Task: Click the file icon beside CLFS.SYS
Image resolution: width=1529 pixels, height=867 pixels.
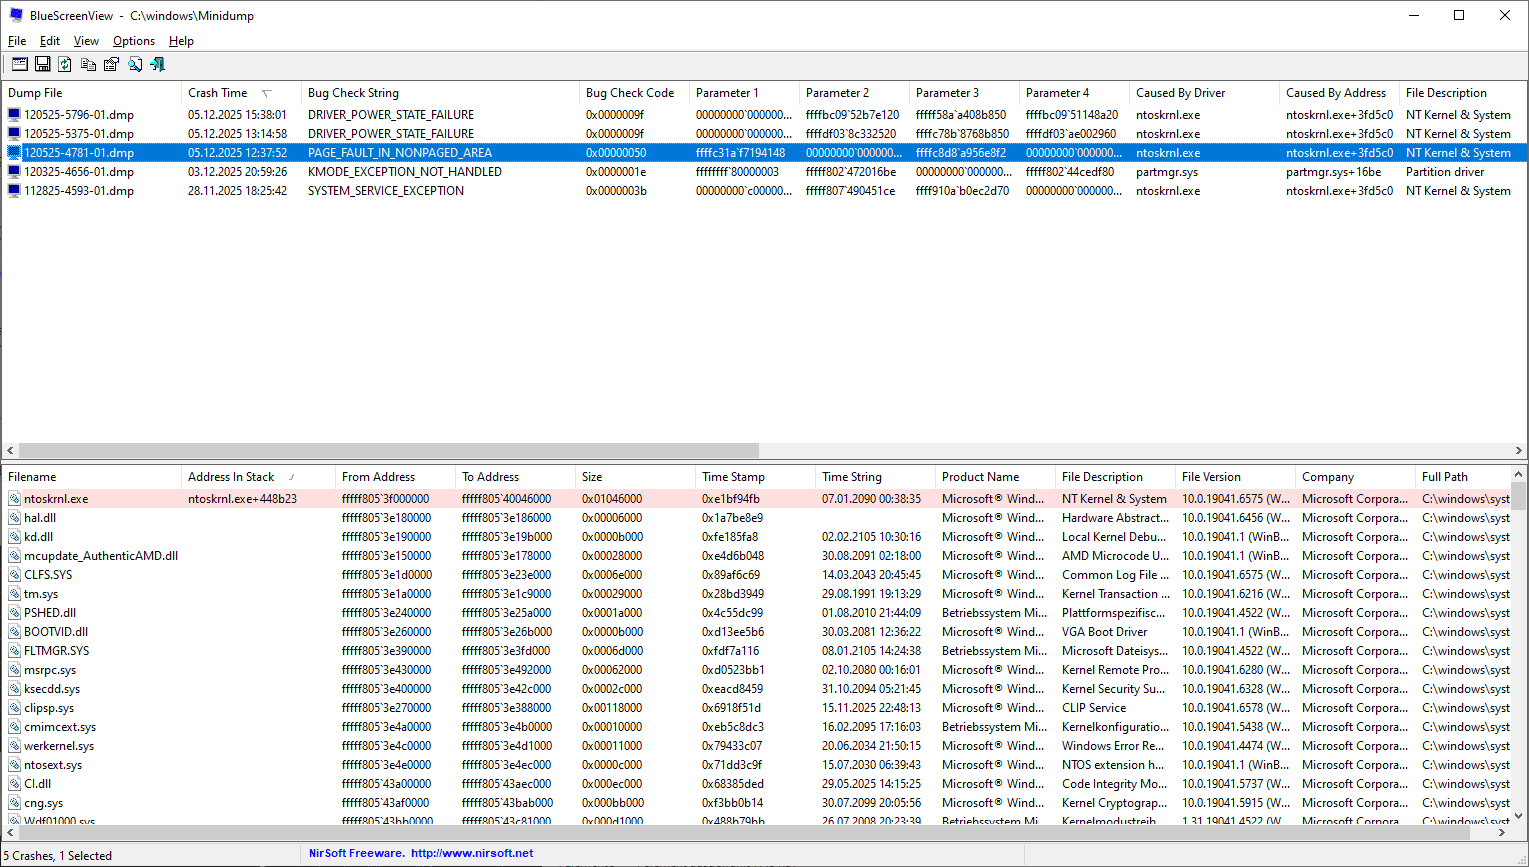Action: click(x=15, y=575)
